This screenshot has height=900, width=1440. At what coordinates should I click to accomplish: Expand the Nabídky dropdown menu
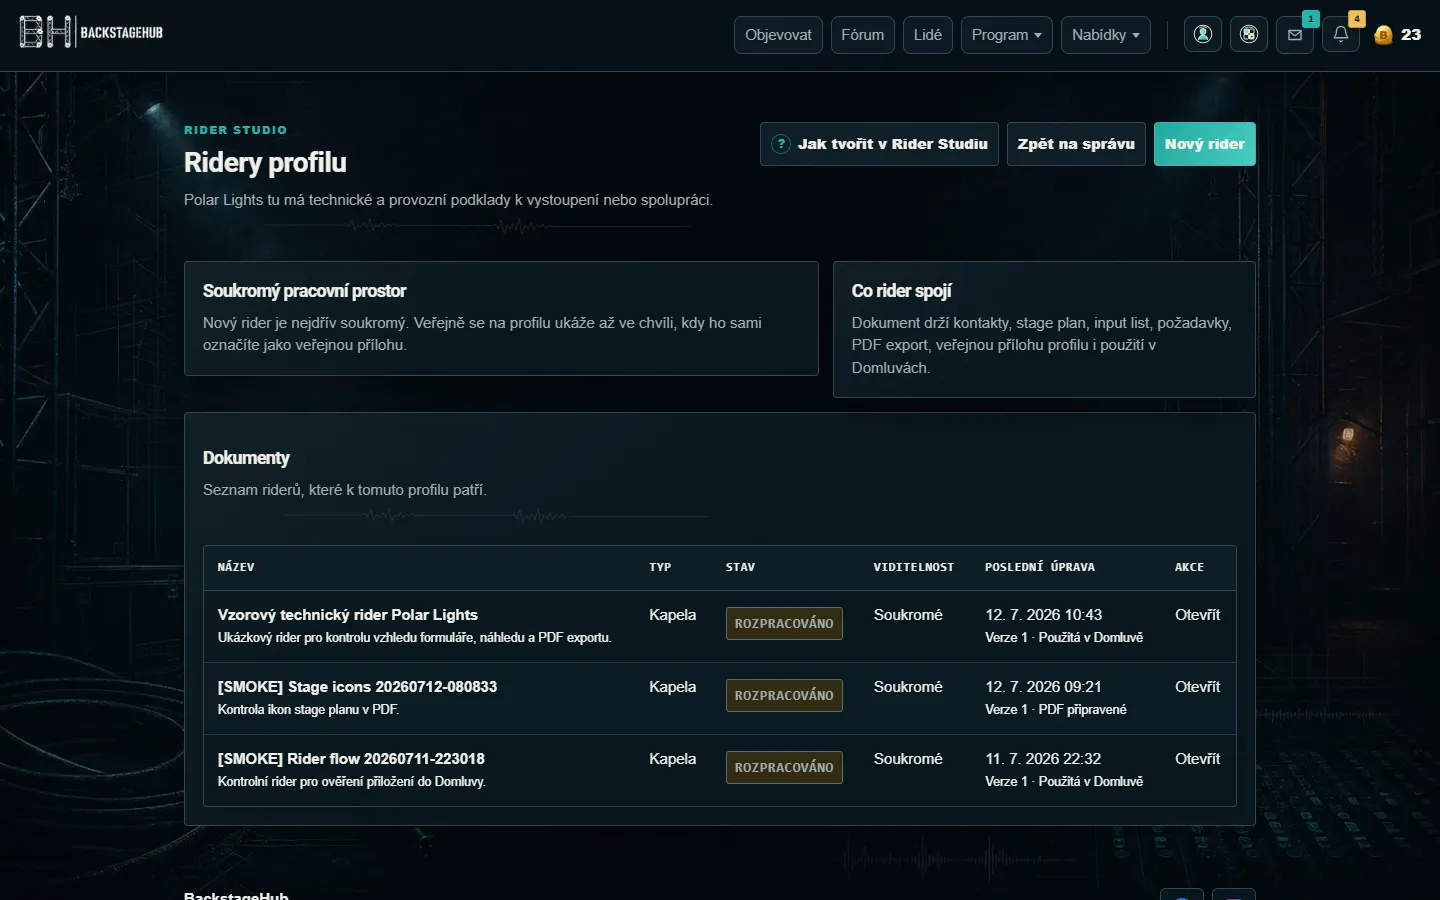pos(1105,35)
